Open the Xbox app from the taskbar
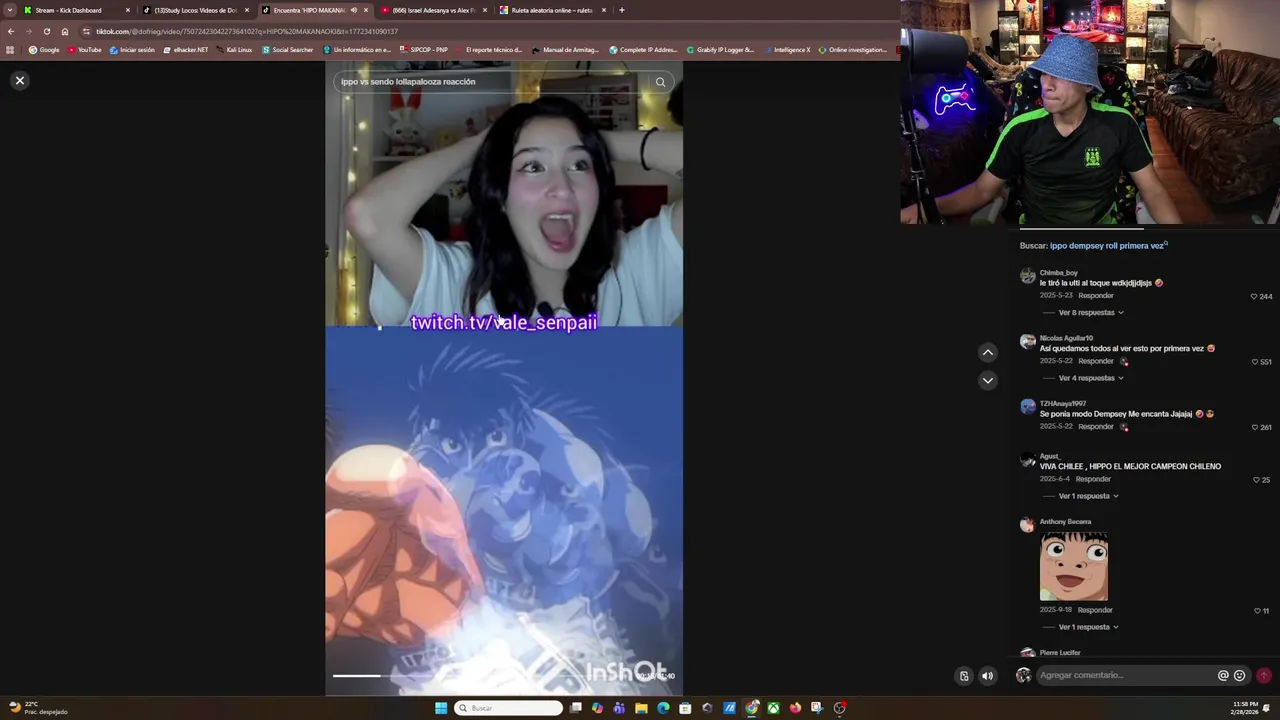The width and height of the screenshot is (1280, 720). click(x=773, y=708)
